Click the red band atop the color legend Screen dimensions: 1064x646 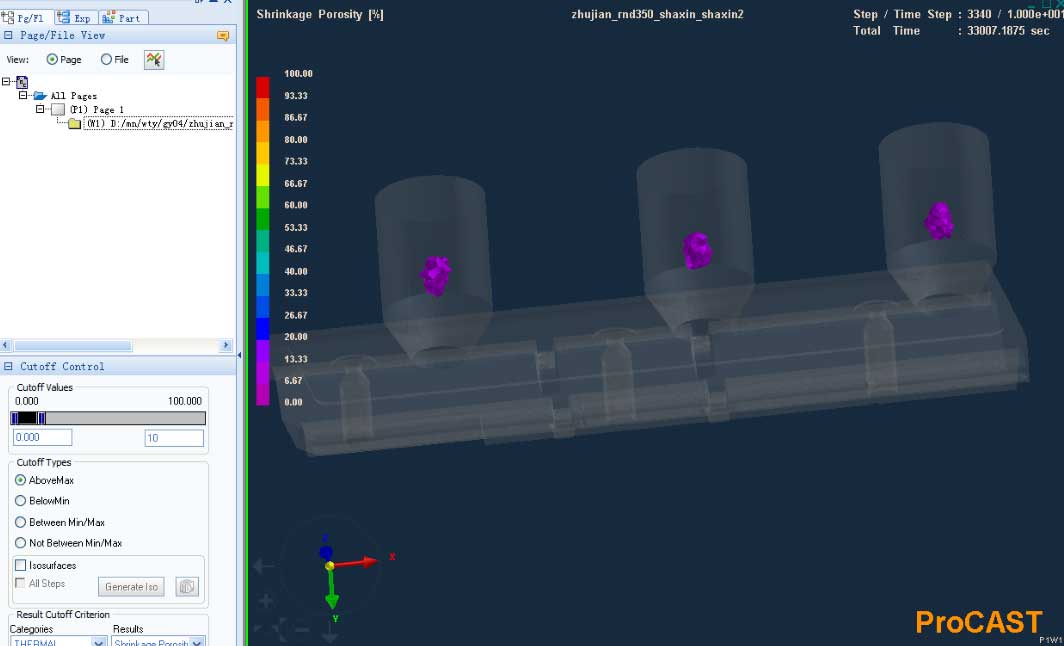click(x=263, y=88)
